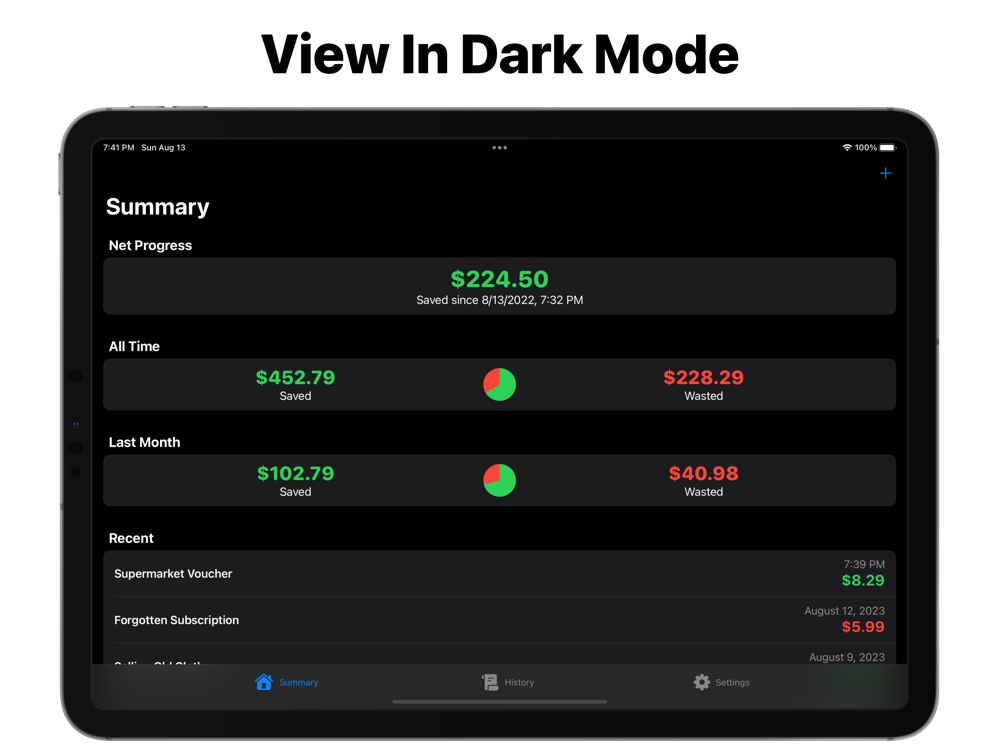This screenshot has height=750, width=1000.
Task: Open the Settings gear icon
Action: point(702,682)
